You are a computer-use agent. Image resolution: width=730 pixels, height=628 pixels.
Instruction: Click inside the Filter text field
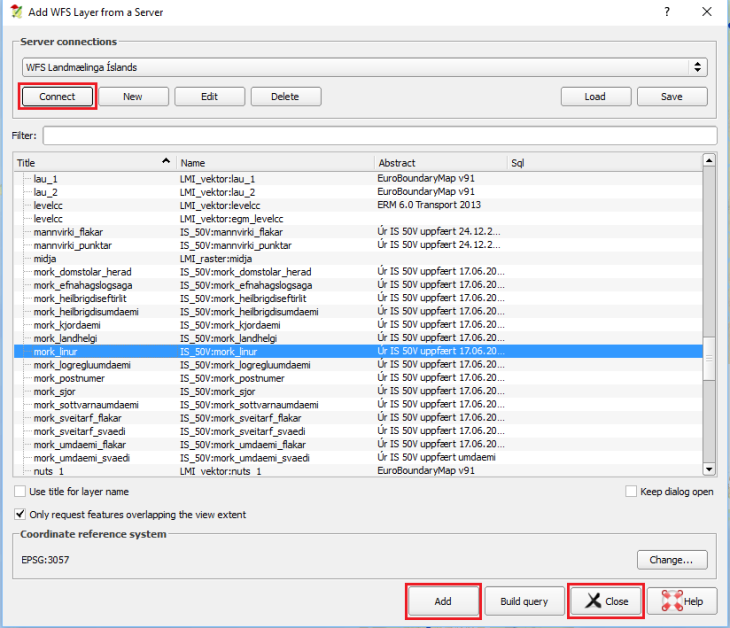tap(379, 135)
